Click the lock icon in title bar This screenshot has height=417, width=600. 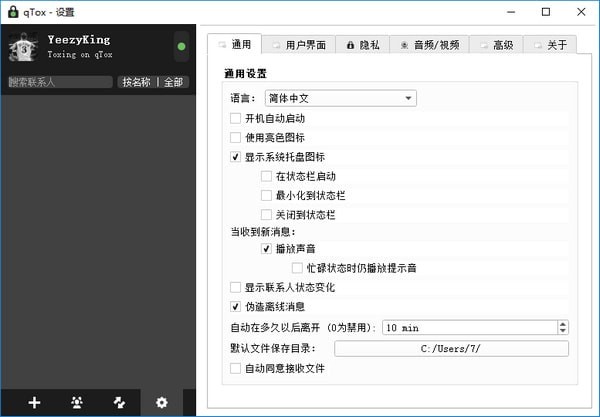point(13,12)
